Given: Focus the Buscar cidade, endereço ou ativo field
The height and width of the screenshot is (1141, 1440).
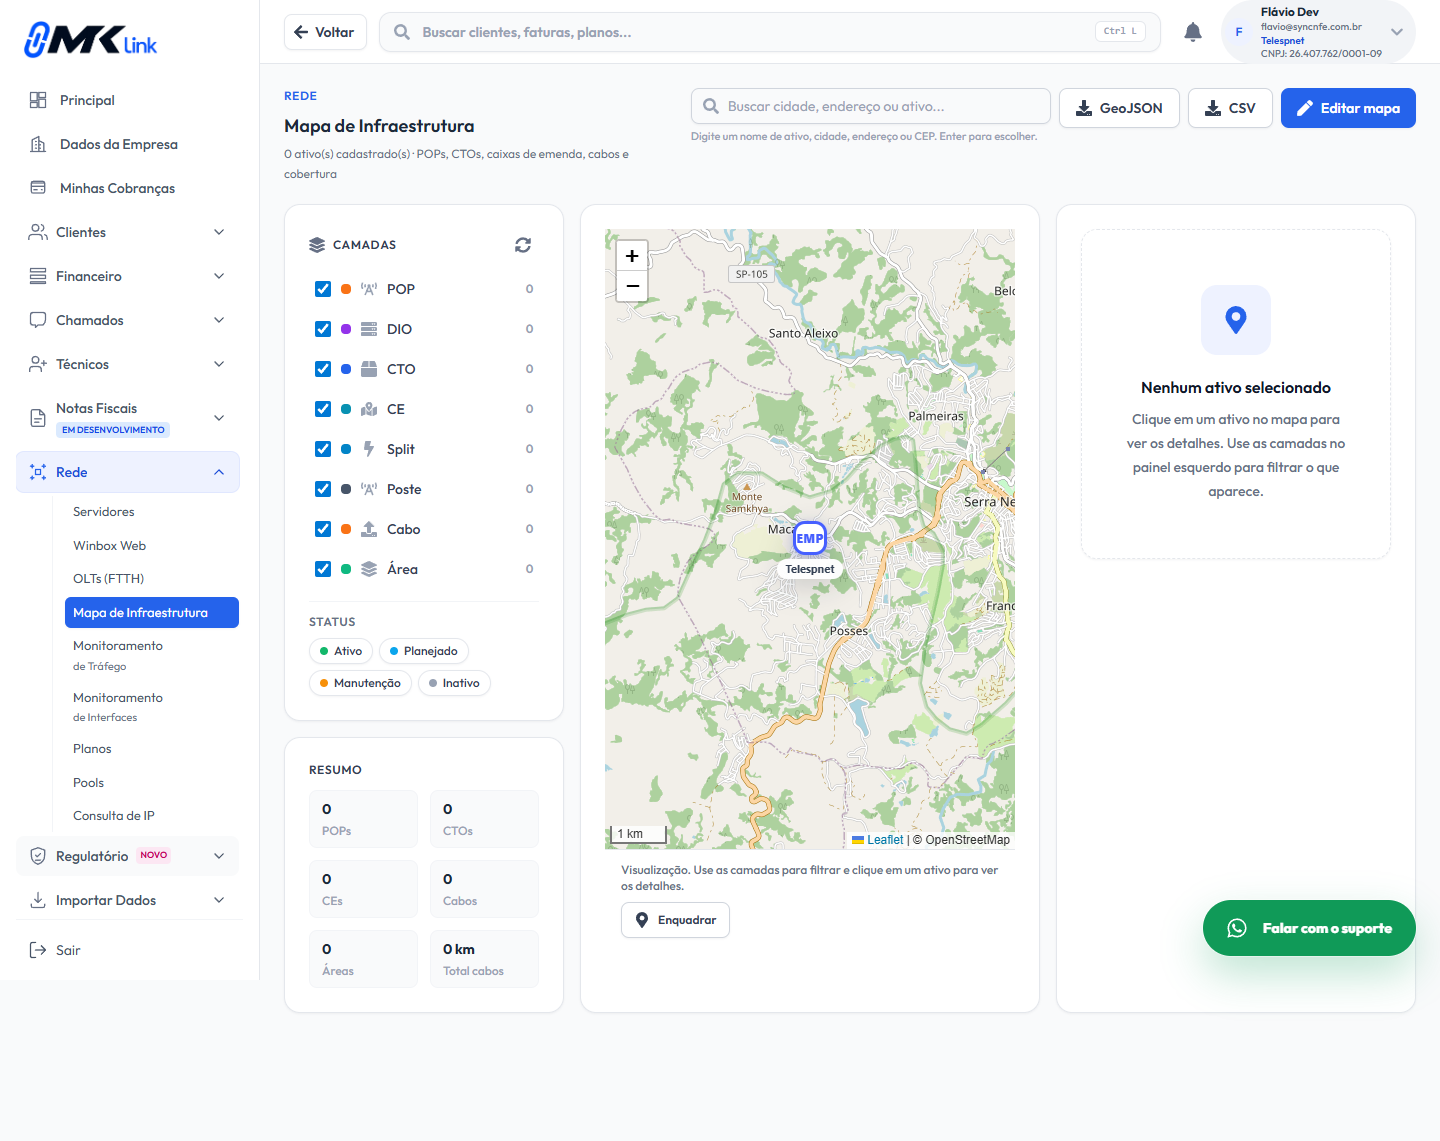Looking at the screenshot, I should pos(871,106).
